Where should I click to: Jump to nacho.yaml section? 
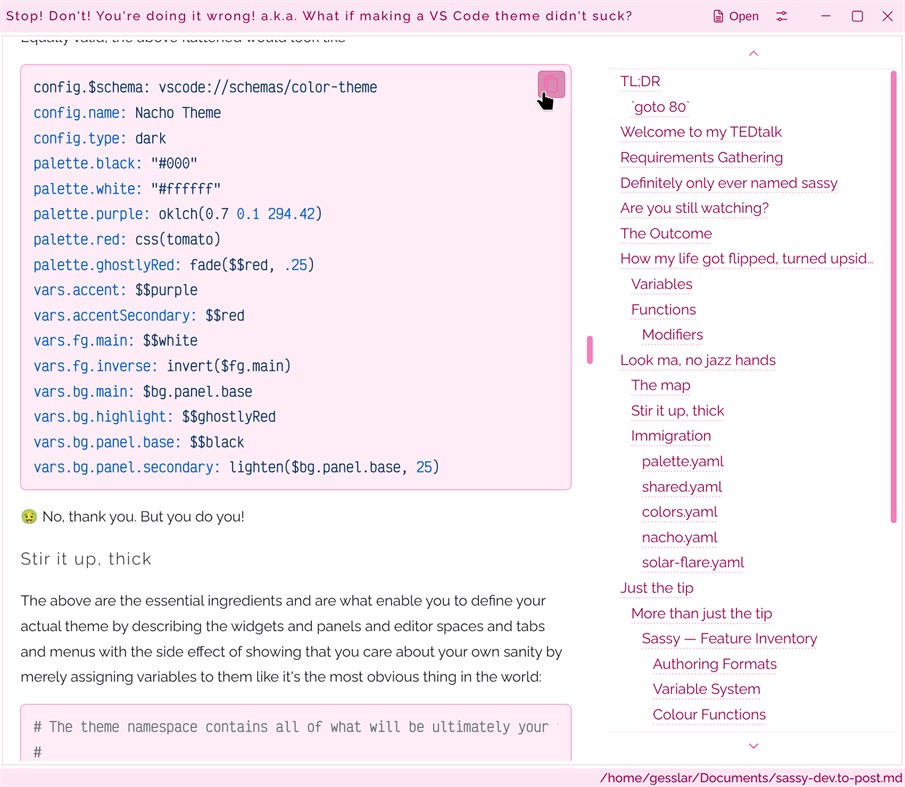(679, 537)
